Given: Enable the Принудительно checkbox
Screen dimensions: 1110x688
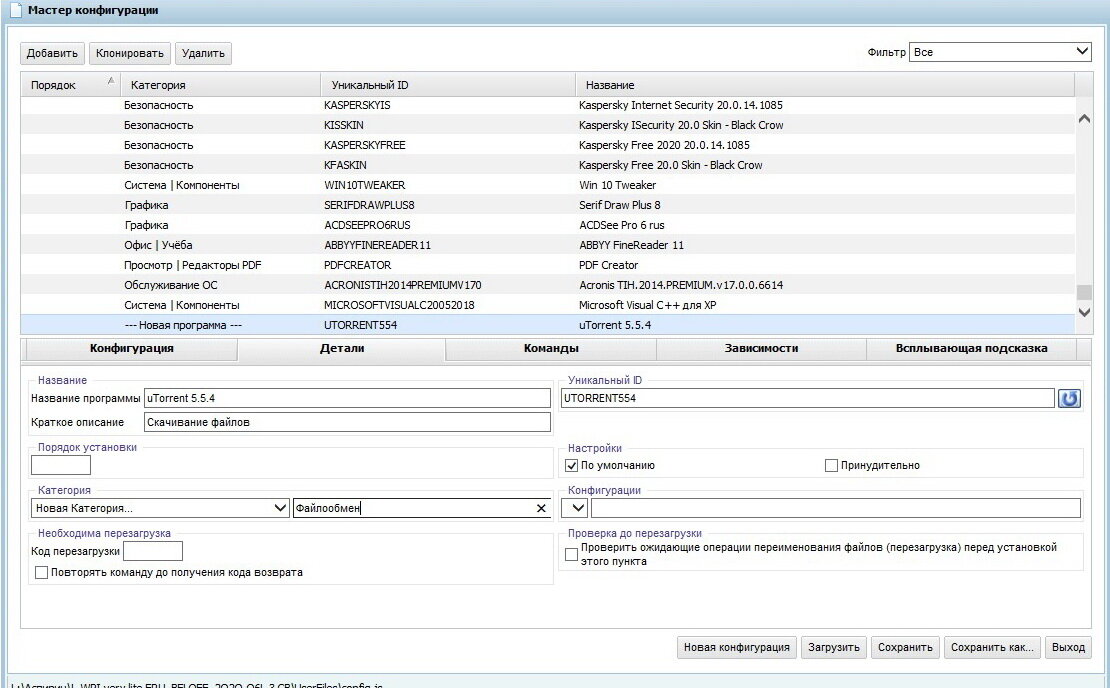Looking at the screenshot, I should point(831,466).
